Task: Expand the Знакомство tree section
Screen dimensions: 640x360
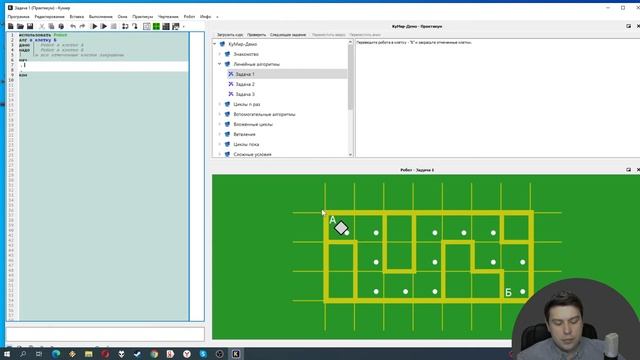Action: pos(220,54)
